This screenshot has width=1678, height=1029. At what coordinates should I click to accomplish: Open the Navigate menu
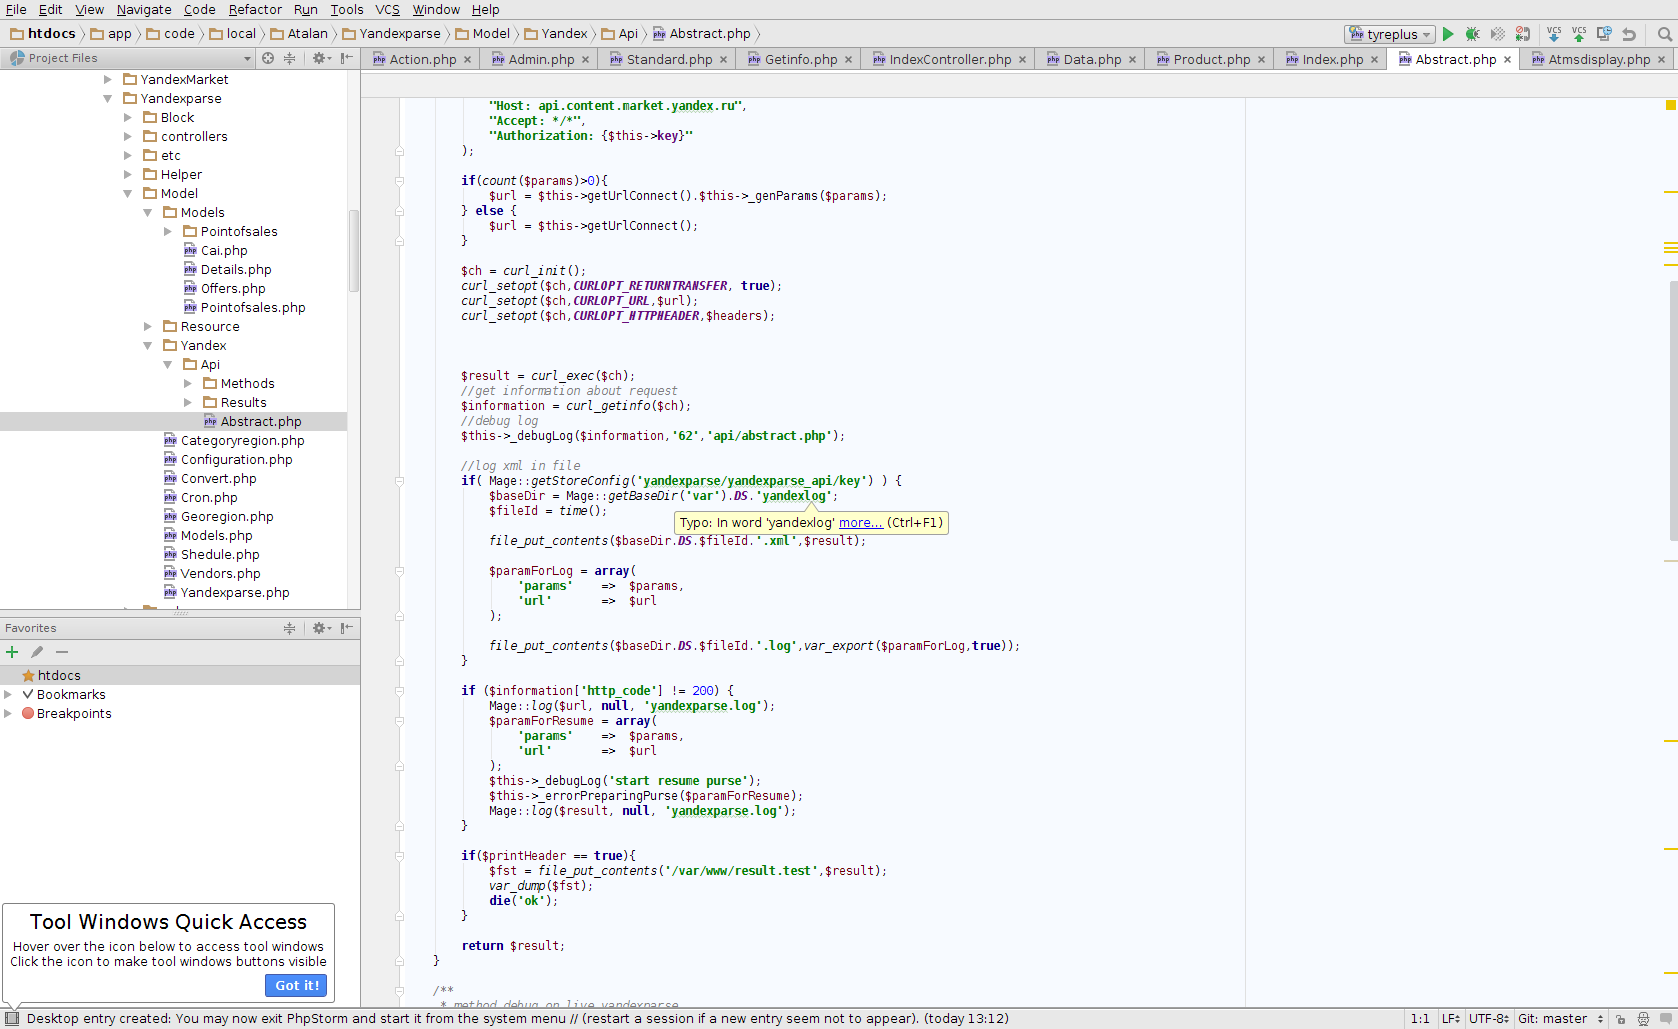pyautogui.click(x=144, y=9)
